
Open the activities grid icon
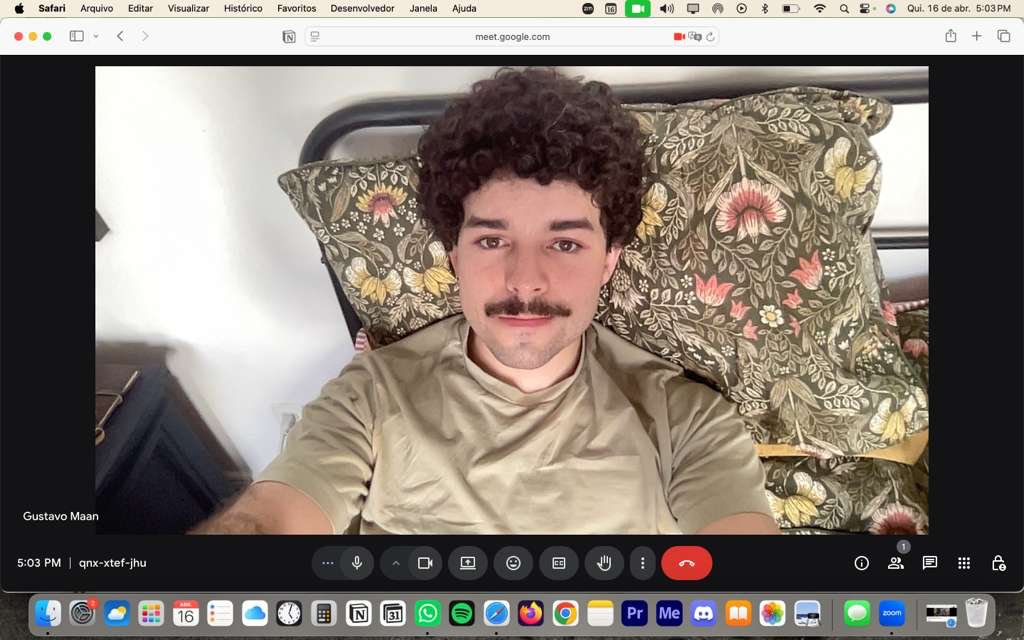point(964,563)
